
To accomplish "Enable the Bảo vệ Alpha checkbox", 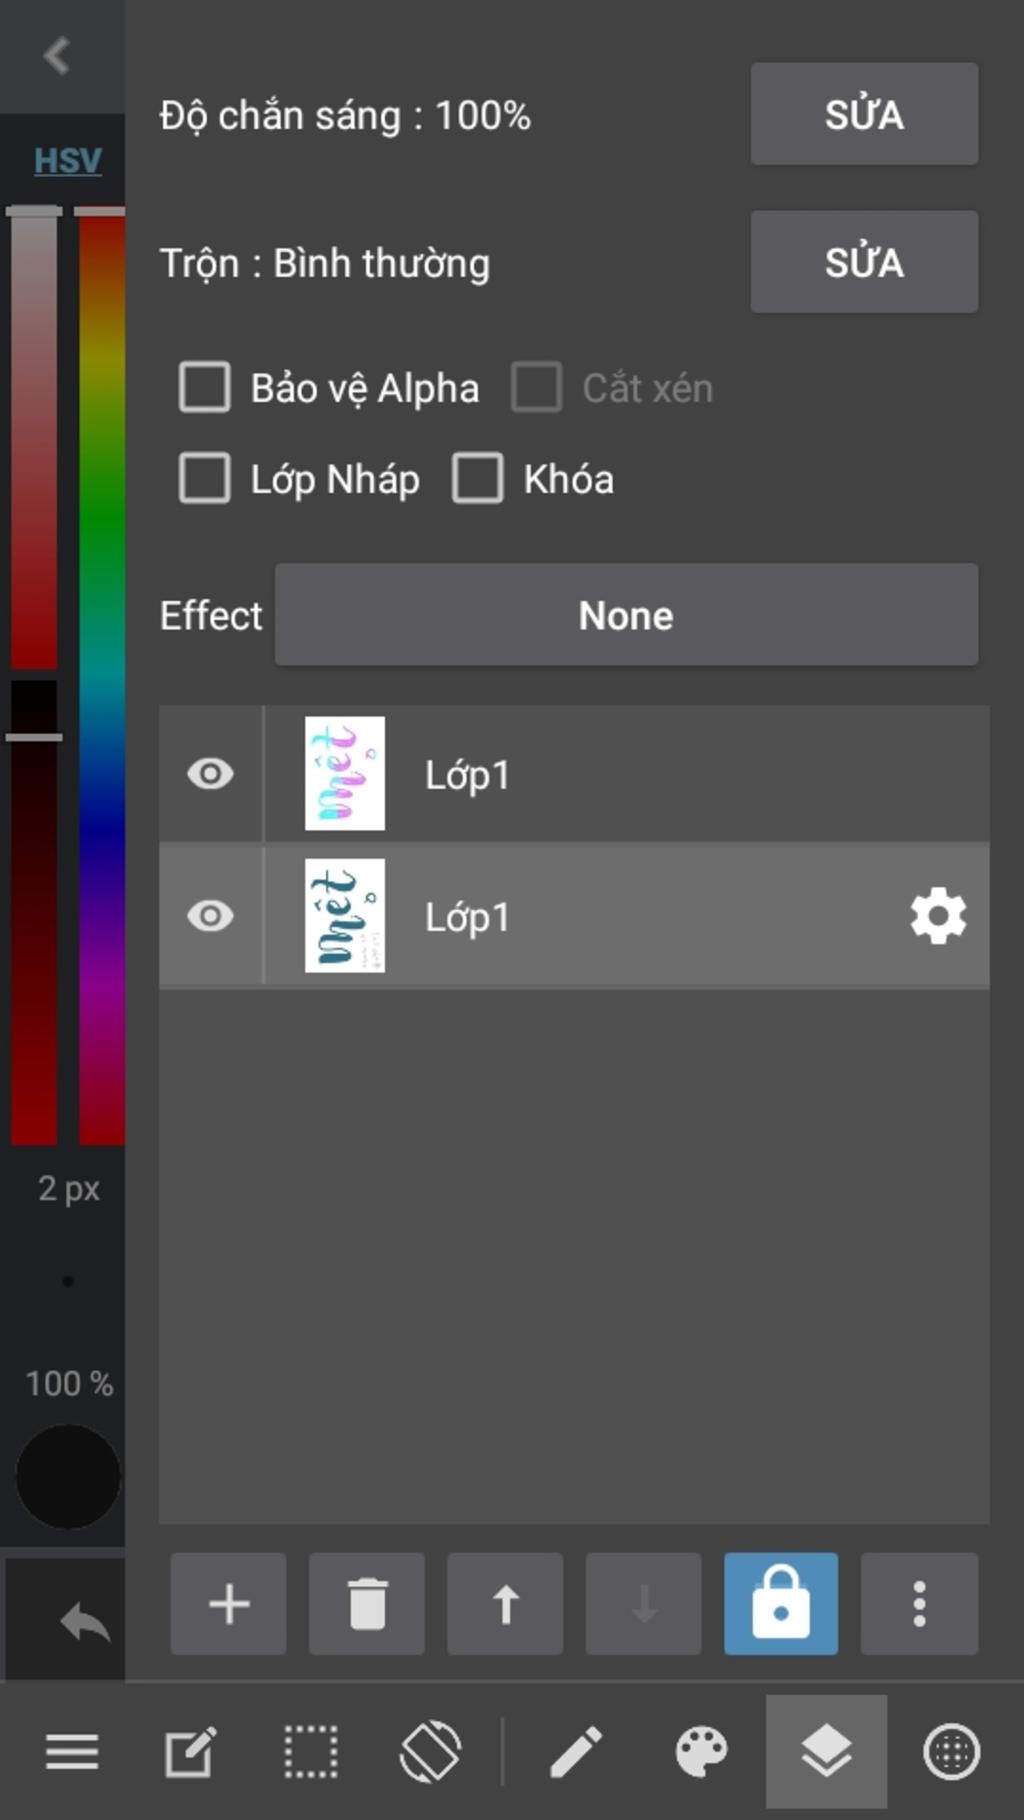I will [205, 387].
